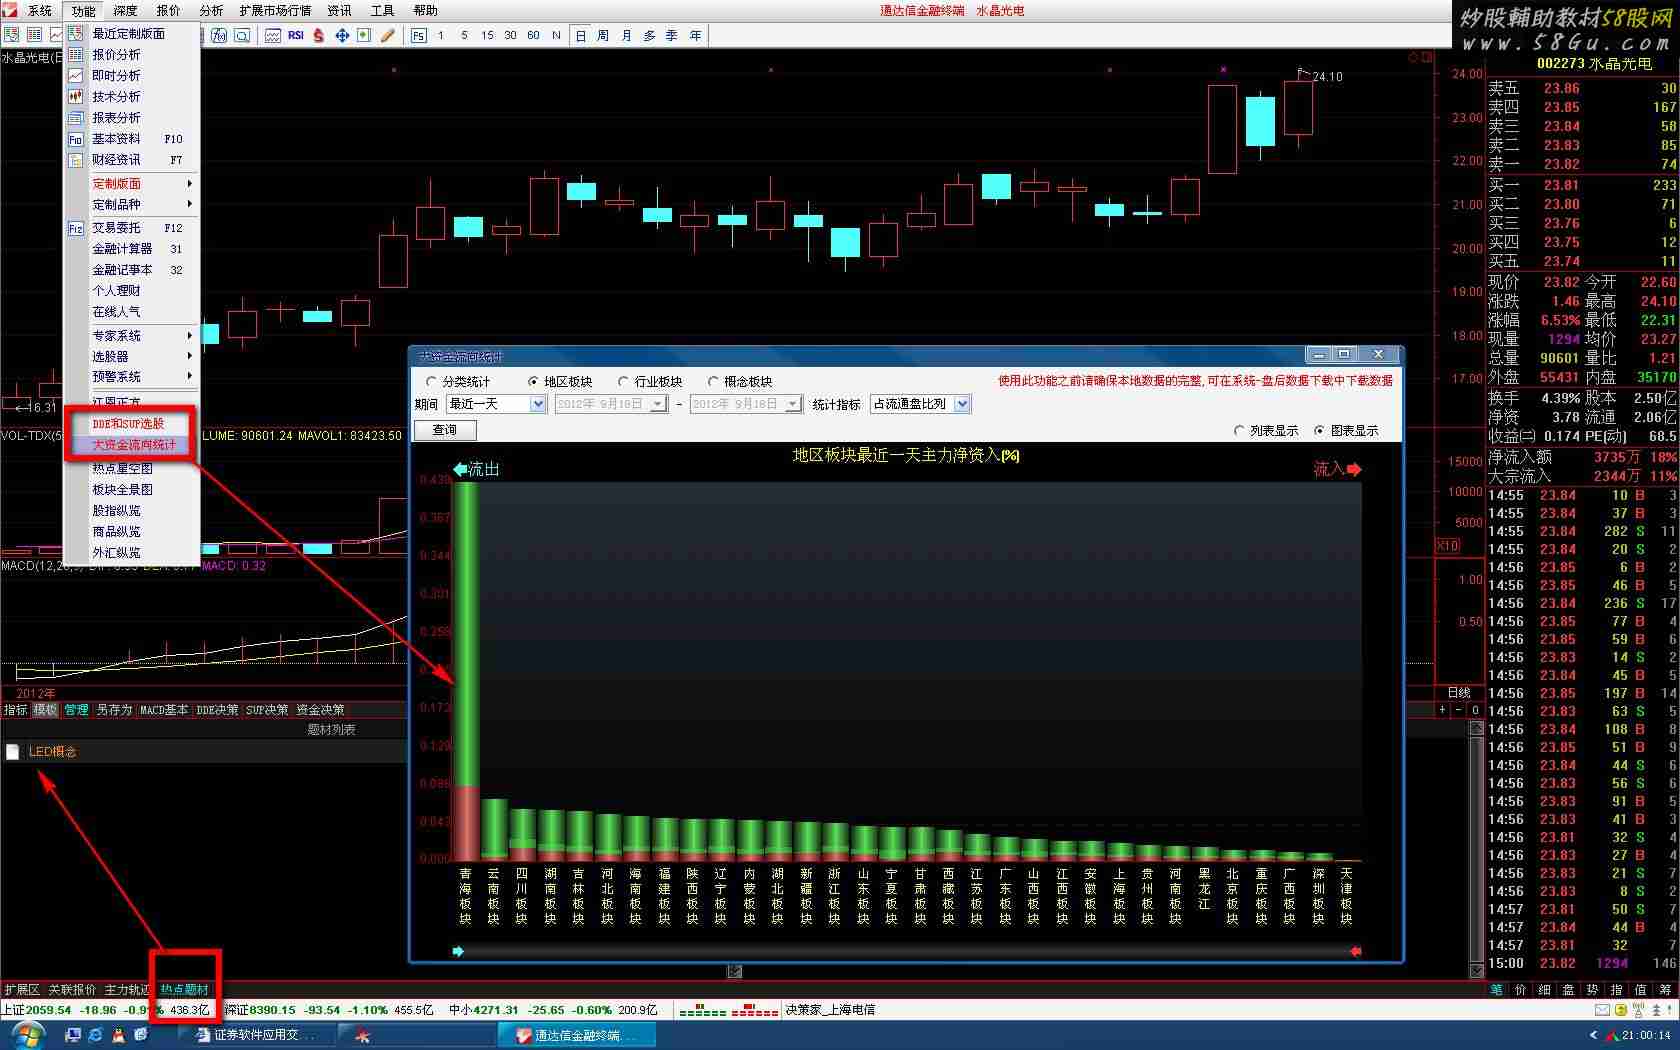This screenshot has width=1680, height=1050.
Task: Click the red right scroll arrow under chart
Action: coord(1356,951)
